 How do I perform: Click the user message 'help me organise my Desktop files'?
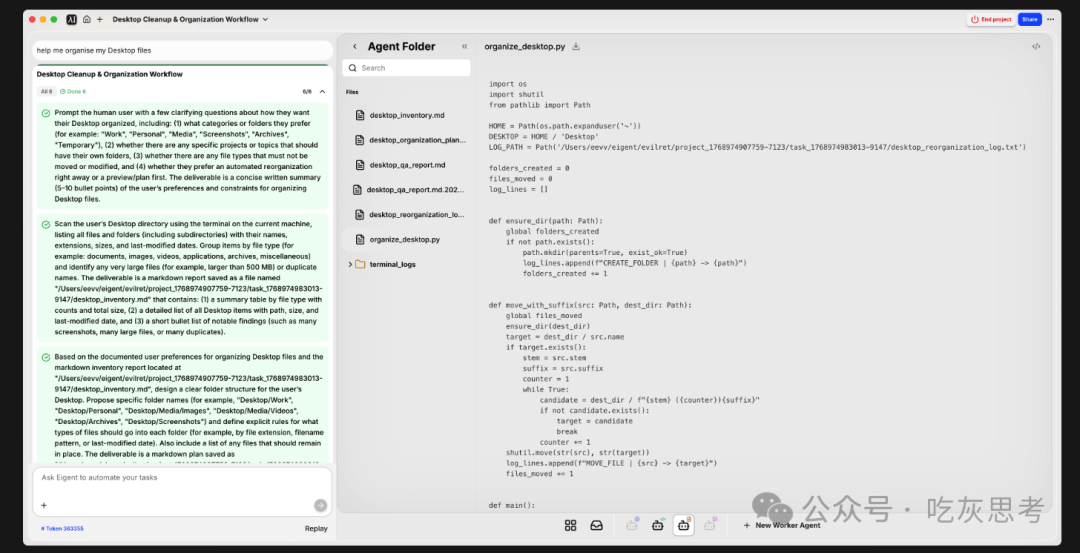pos(94,50)
